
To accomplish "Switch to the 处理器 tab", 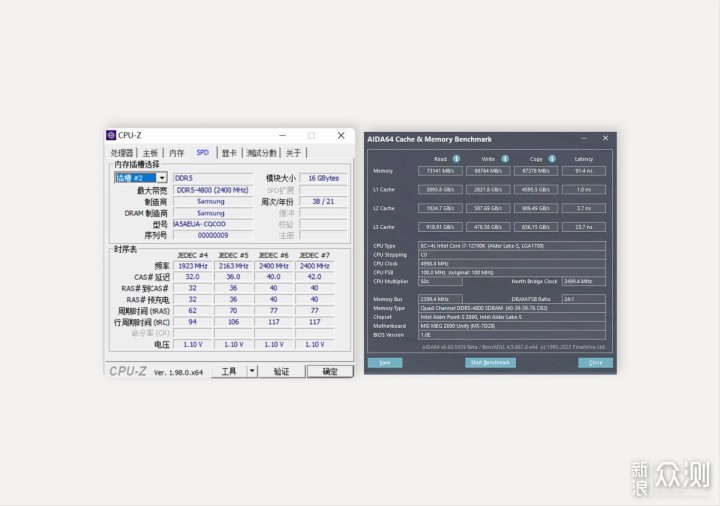I will tap(122, 153).
